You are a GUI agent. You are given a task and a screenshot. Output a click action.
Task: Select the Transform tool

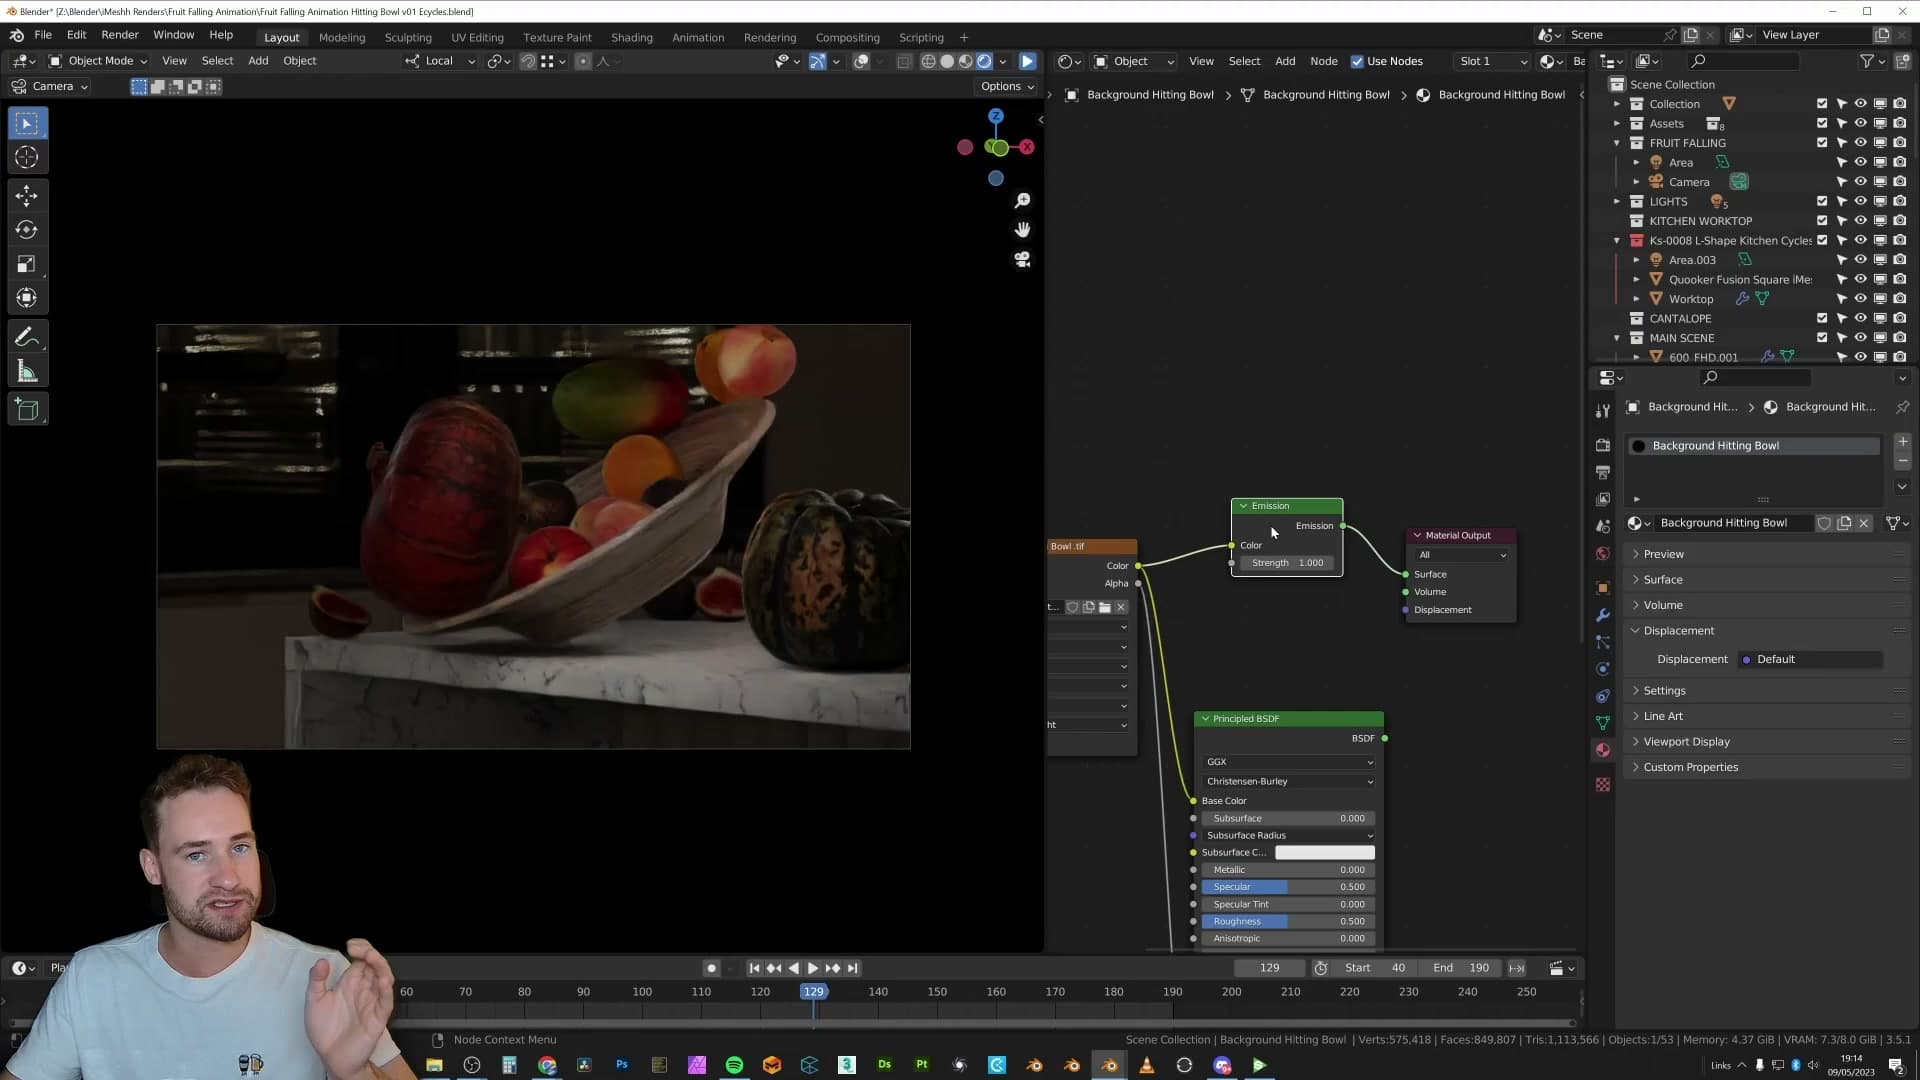(27, 298)
